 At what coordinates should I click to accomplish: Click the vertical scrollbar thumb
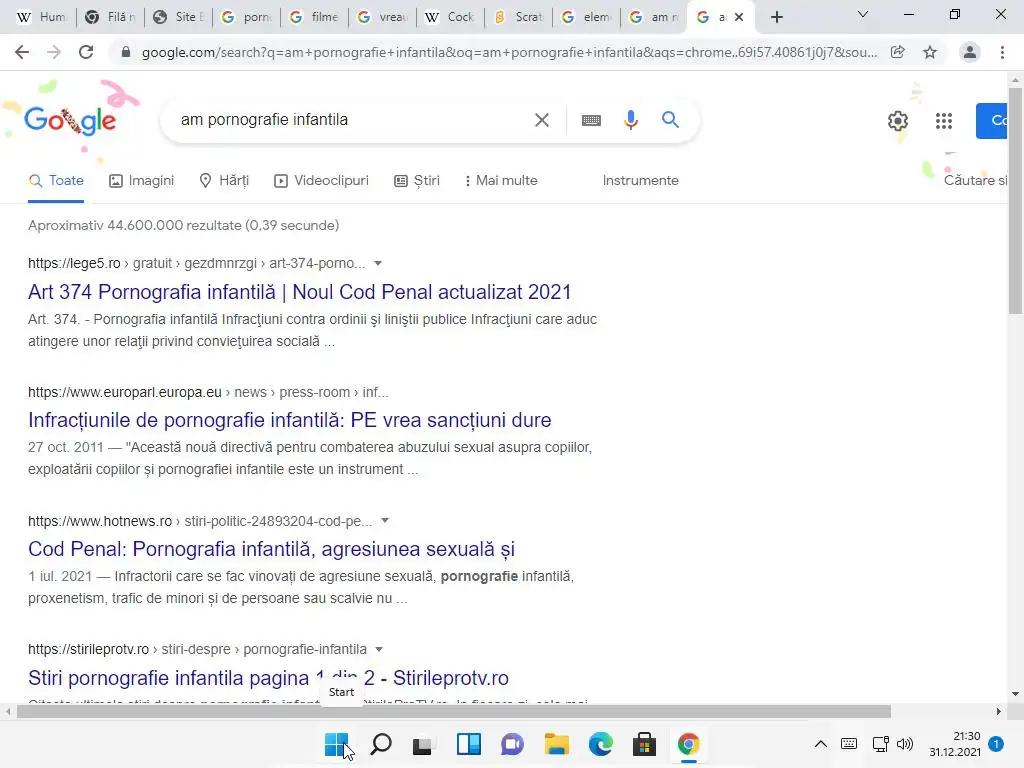[1015, 201]
